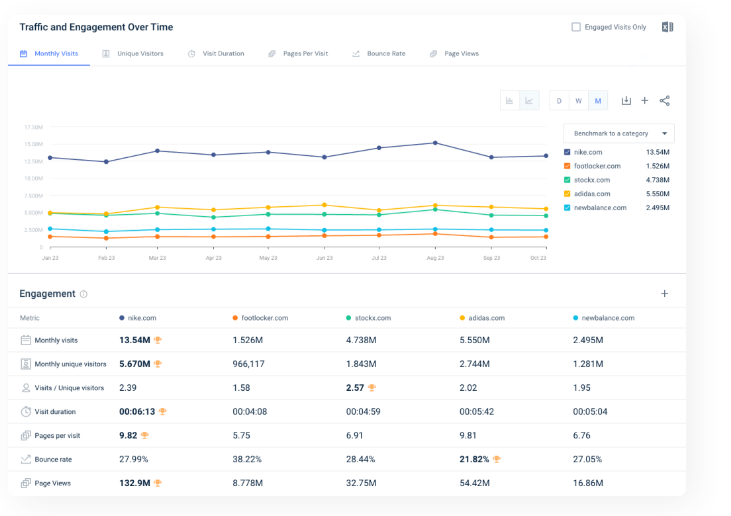
Task: Click nike.com column header in Engagement table
Action: 138,318
